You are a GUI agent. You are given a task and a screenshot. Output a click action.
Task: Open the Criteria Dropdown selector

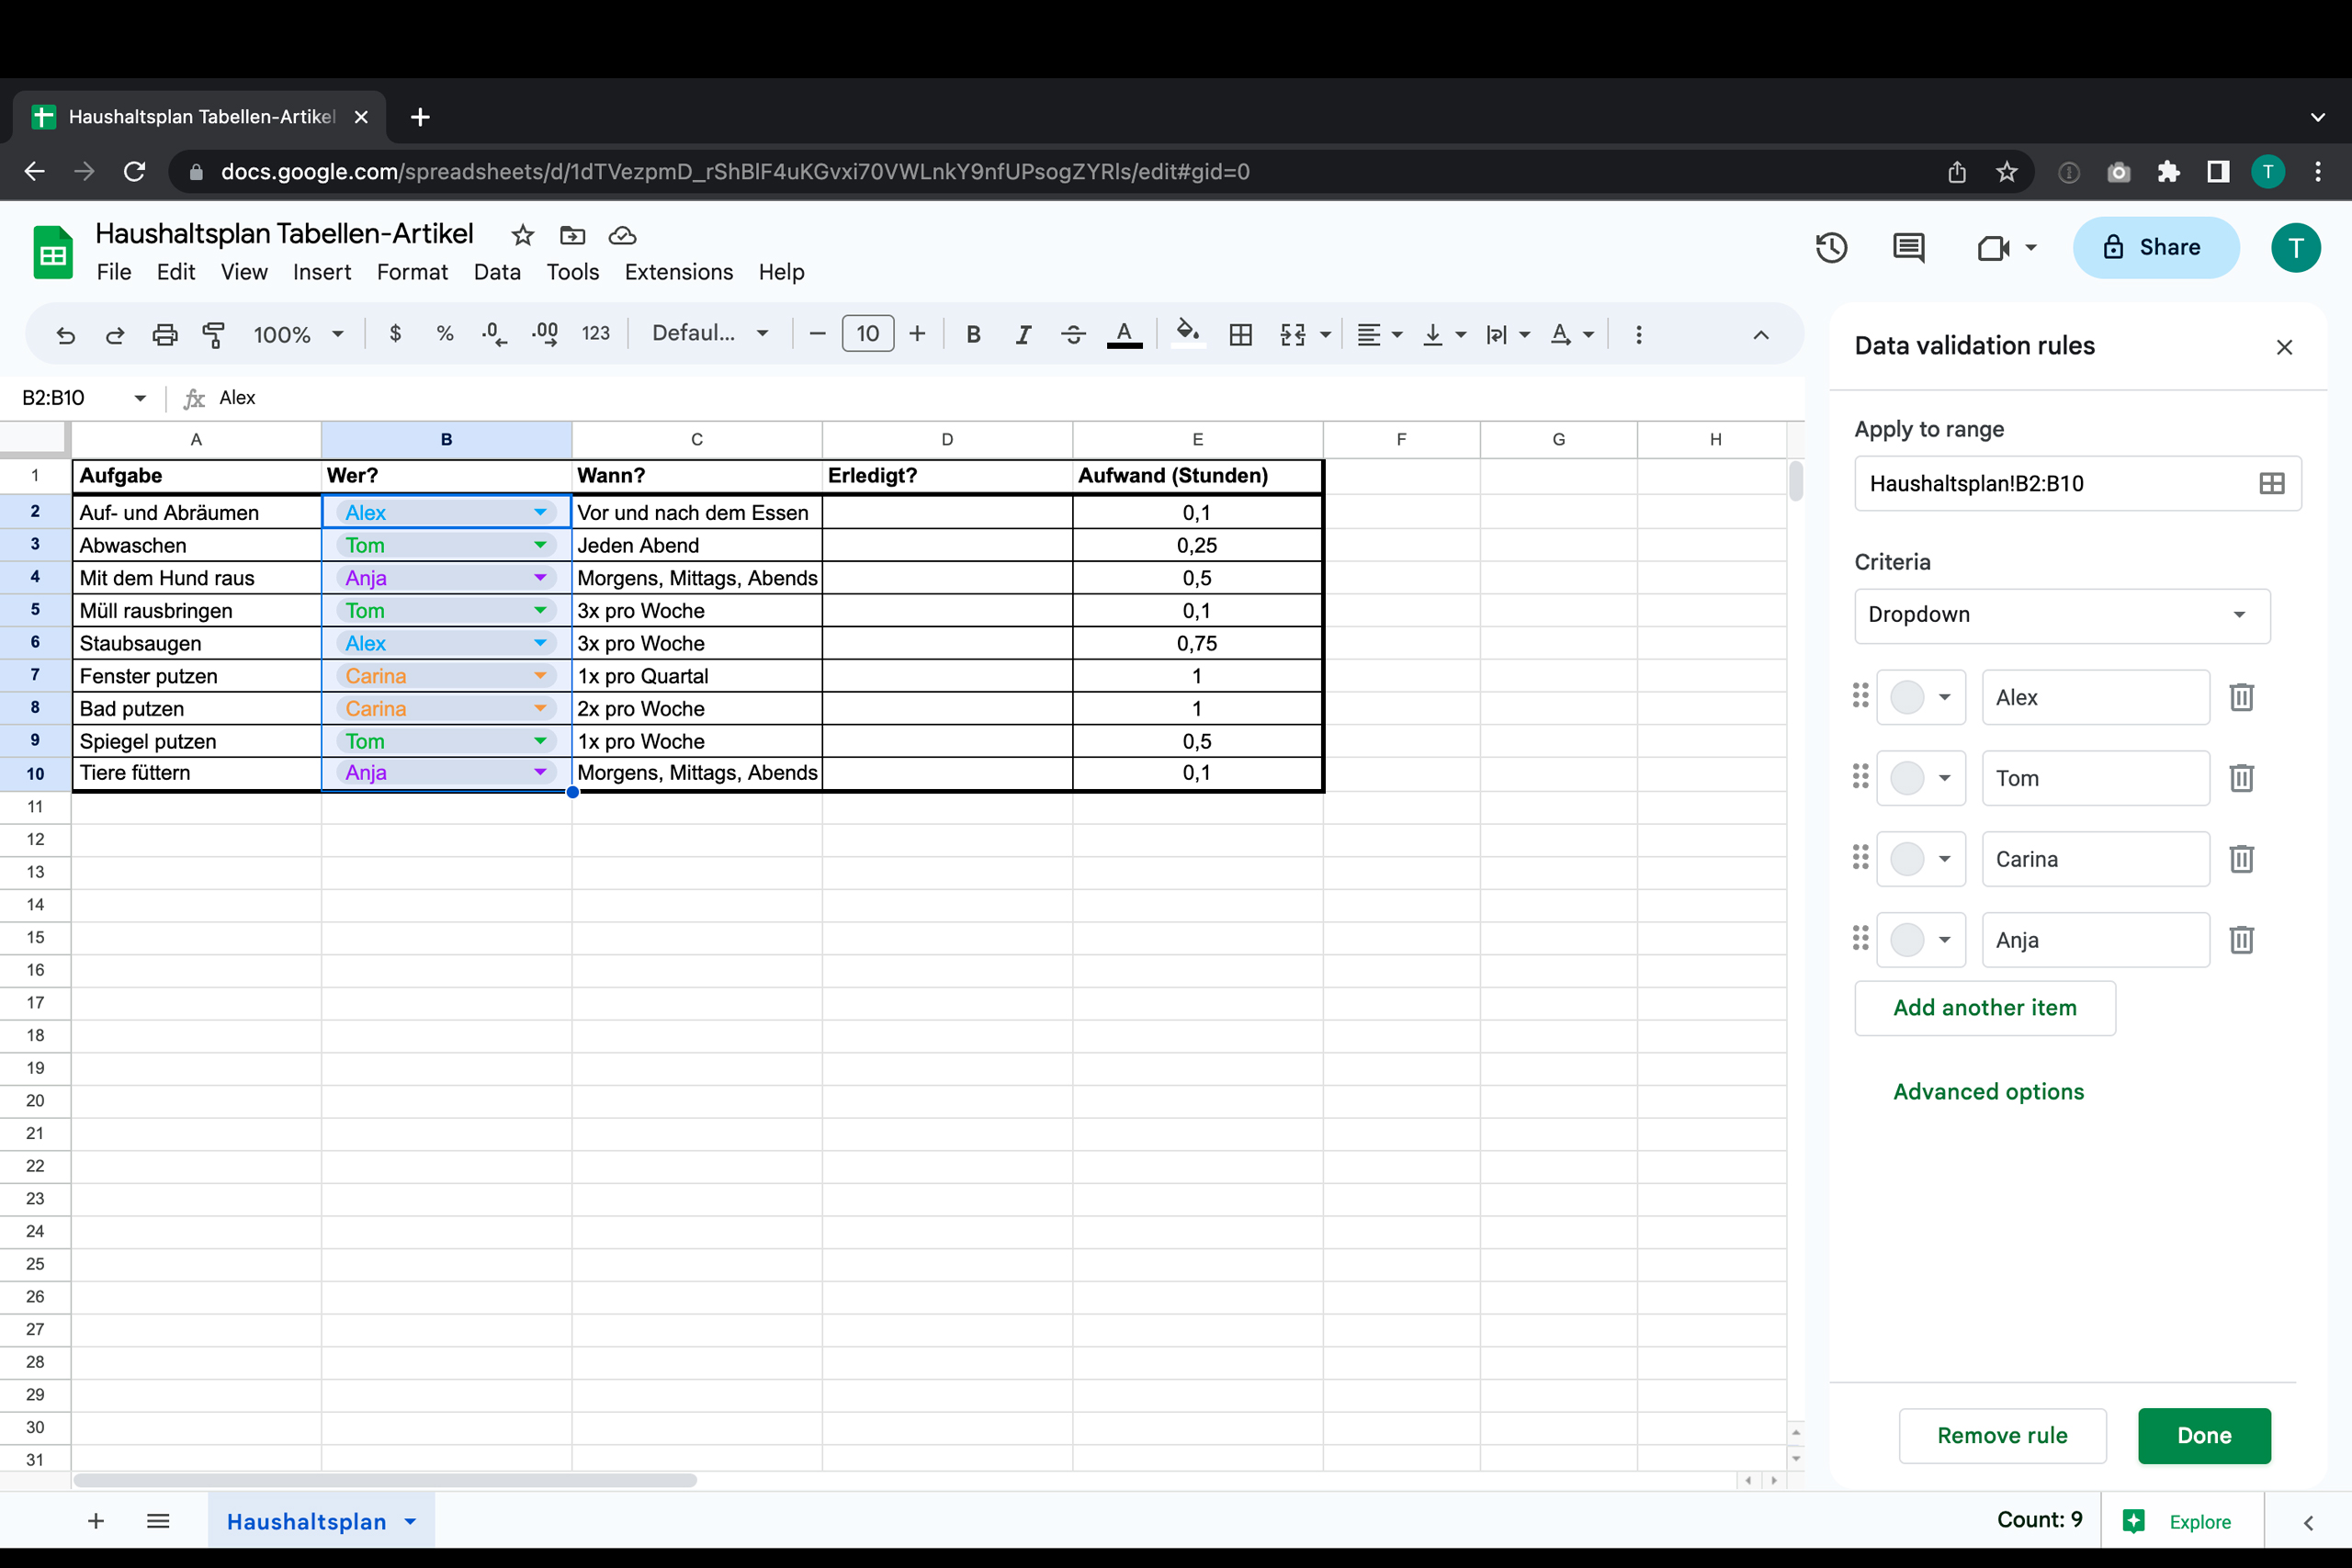pyautogui.click(x=2061, y=615)
